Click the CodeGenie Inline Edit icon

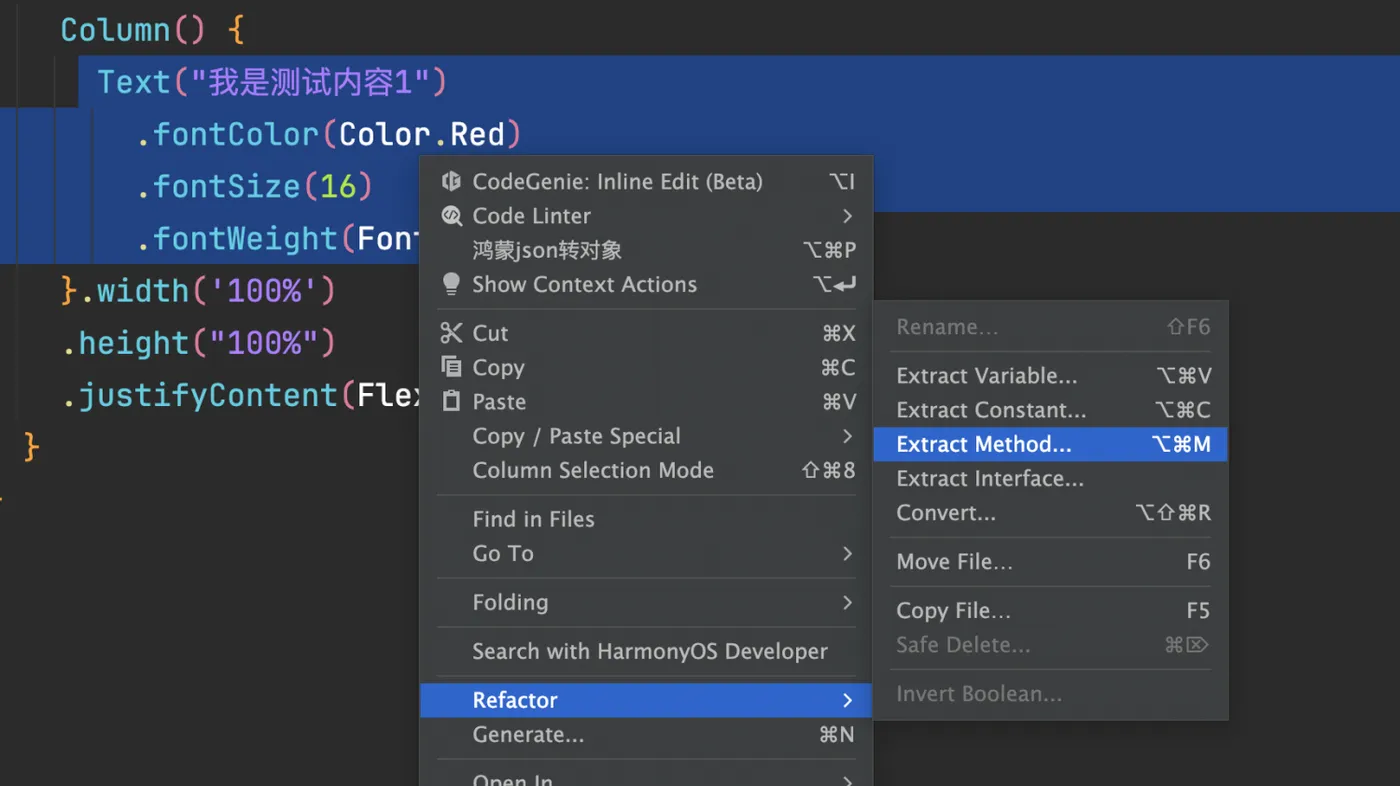(452, 181)
